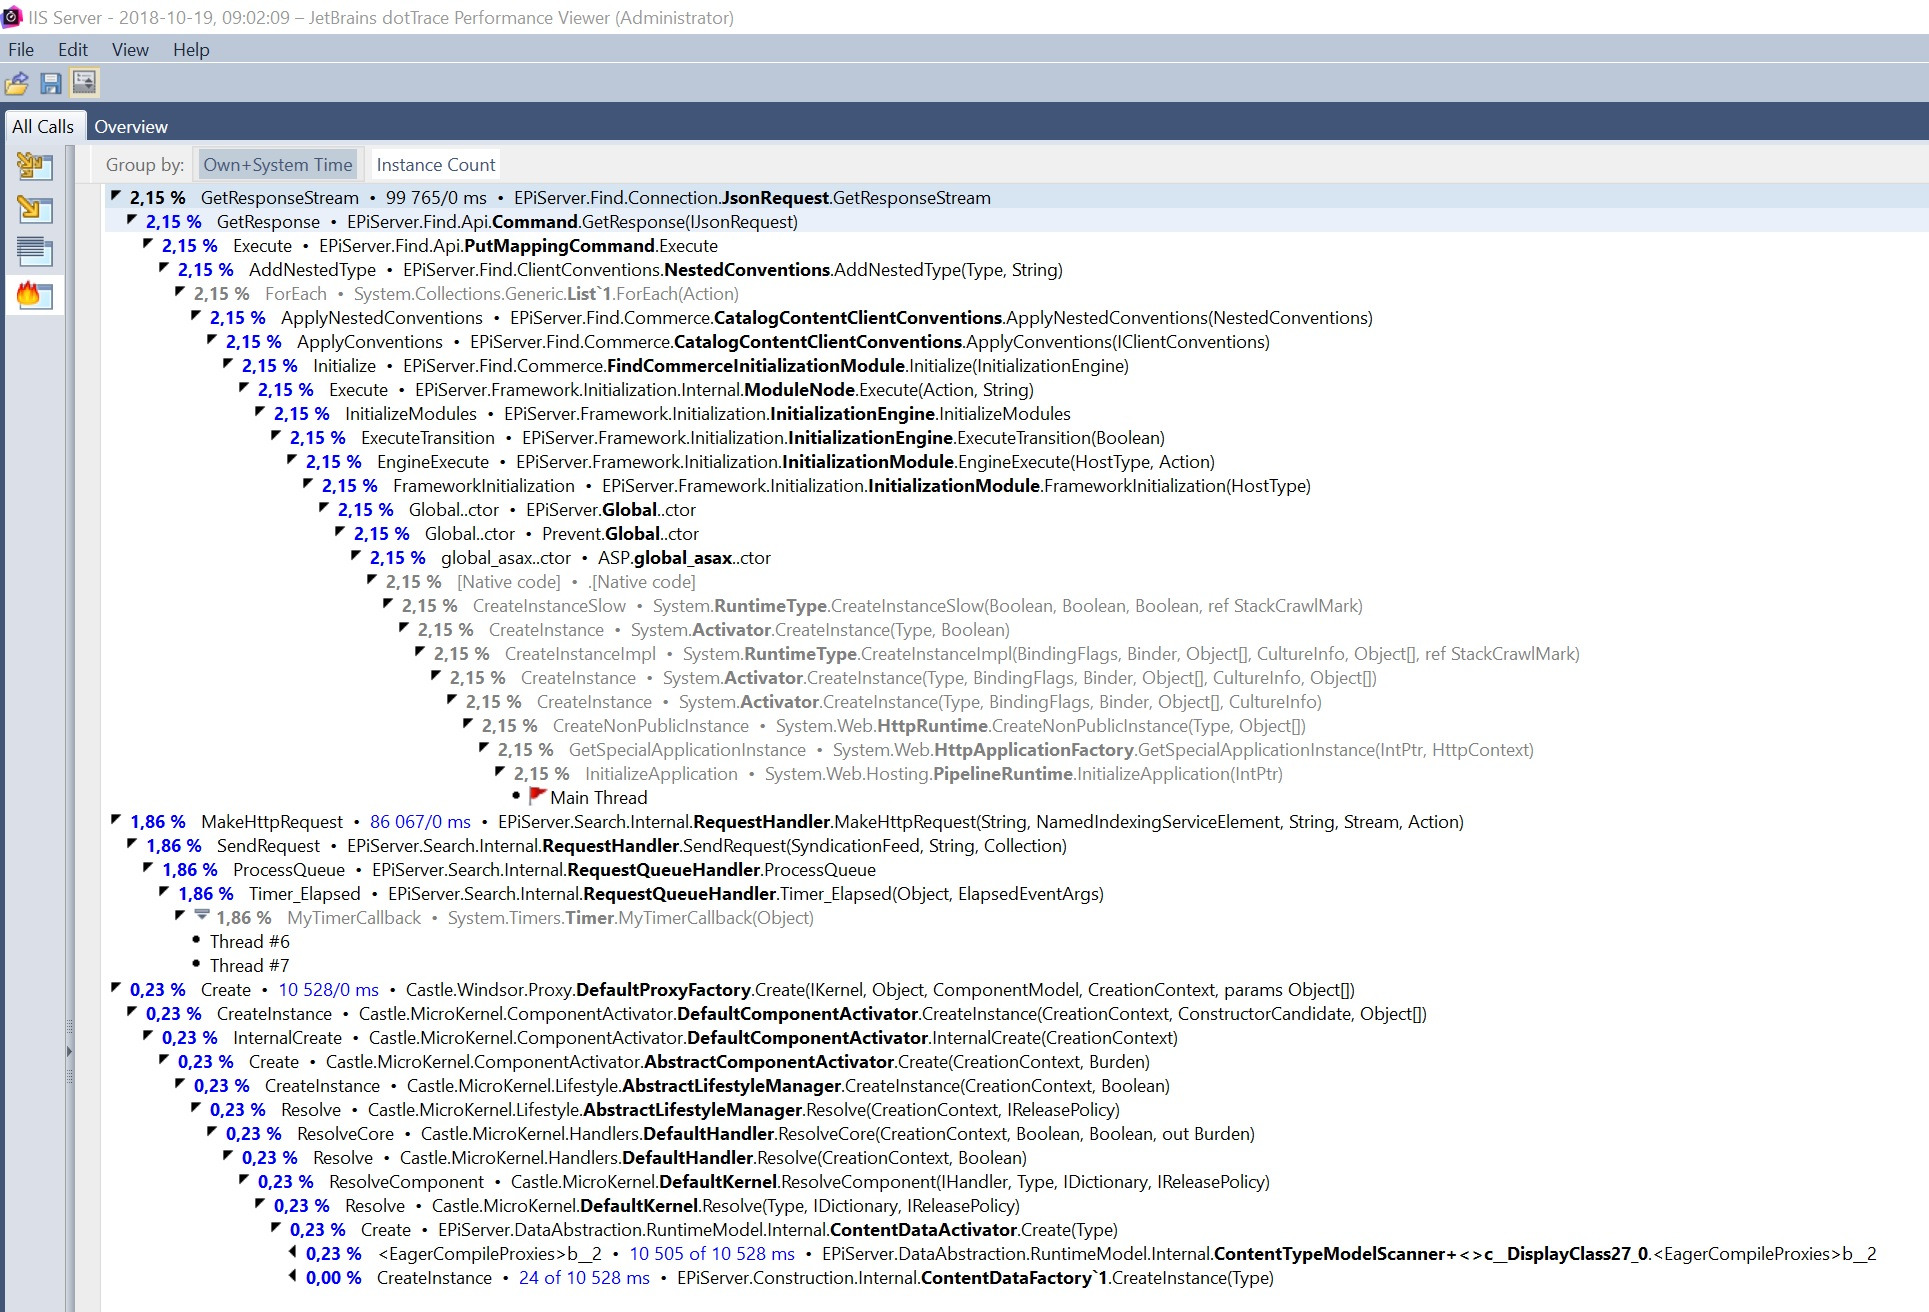
Task: Group by Own+System Time
Action: click(x=278, y=165)
